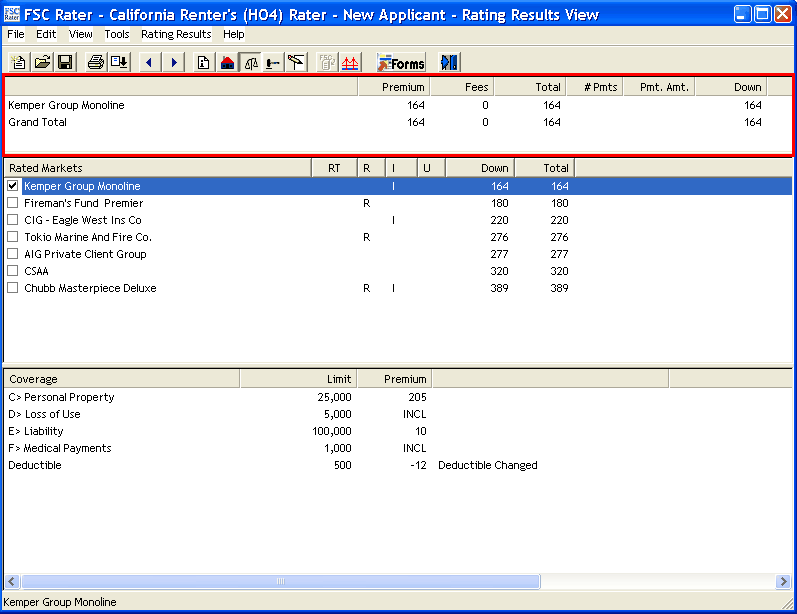Open the applicant info page icon
This screenshot has height=614, width=797.
coord(203,63)
